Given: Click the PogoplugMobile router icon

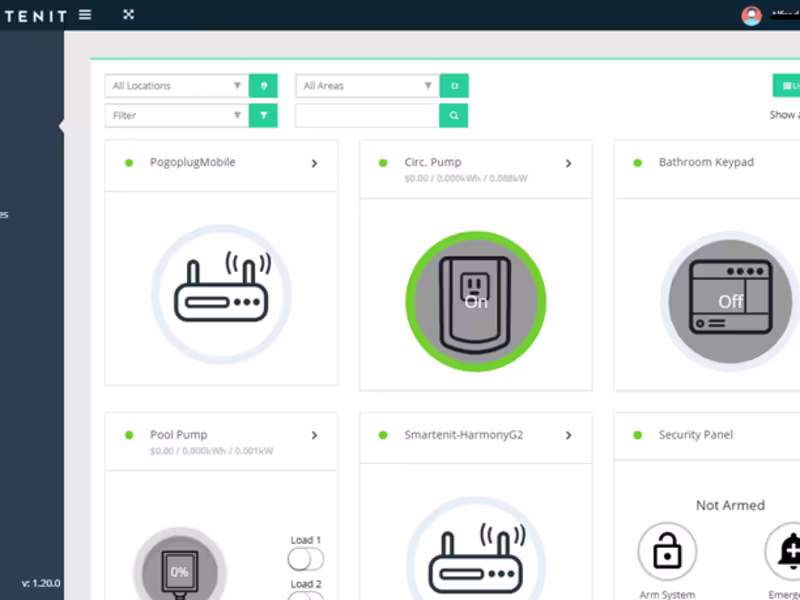Looking at the screenshot, I should coord(221,294).
